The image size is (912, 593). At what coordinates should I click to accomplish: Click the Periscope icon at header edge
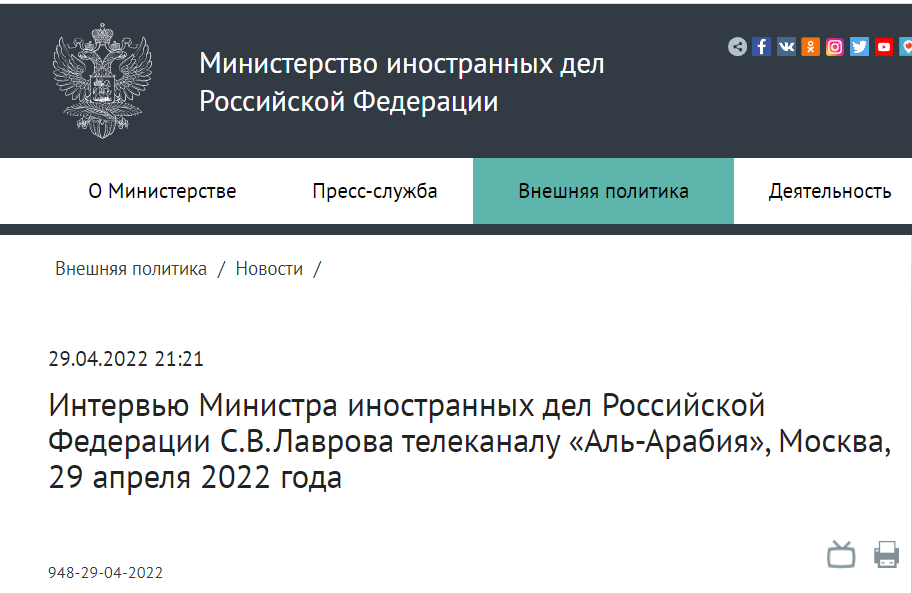click(x=905, y=47)
